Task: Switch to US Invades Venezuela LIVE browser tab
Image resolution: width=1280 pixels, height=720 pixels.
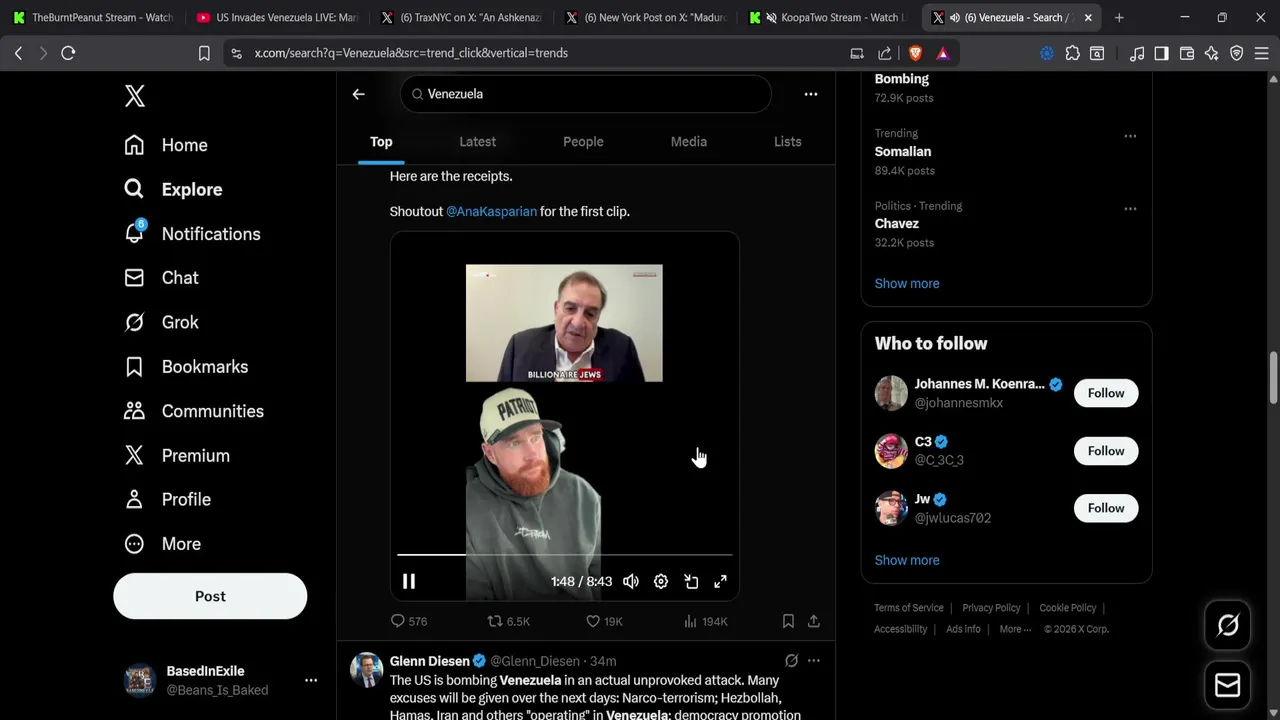Action: 276,17
